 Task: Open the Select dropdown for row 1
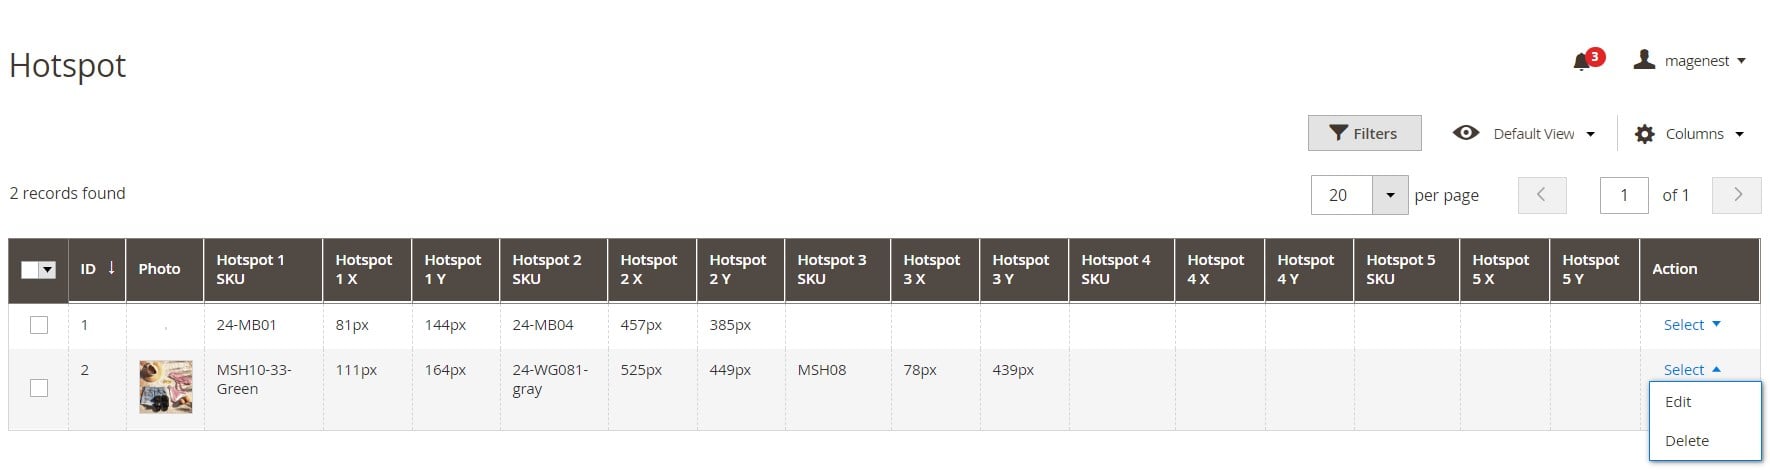click(x=1692, y=325)
